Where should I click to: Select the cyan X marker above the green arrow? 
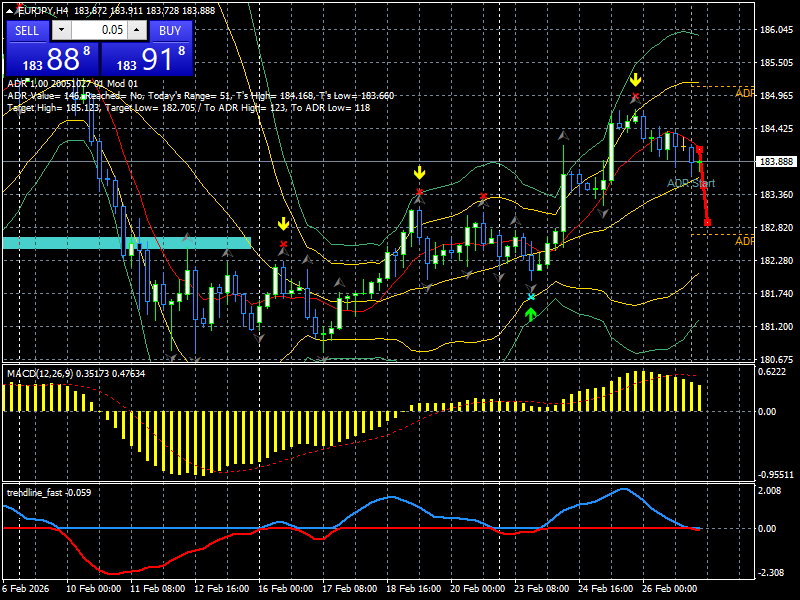(x=531, y=297)
